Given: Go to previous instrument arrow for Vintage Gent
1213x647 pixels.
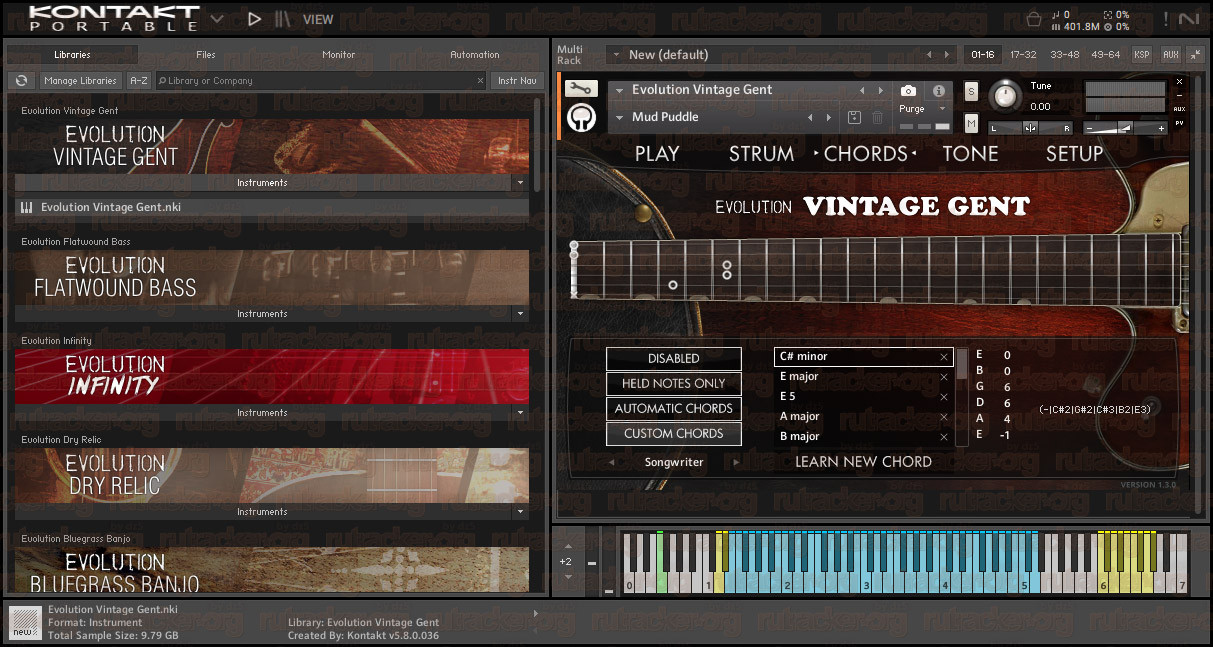Looking at the screenshot, I should (862, 90).
